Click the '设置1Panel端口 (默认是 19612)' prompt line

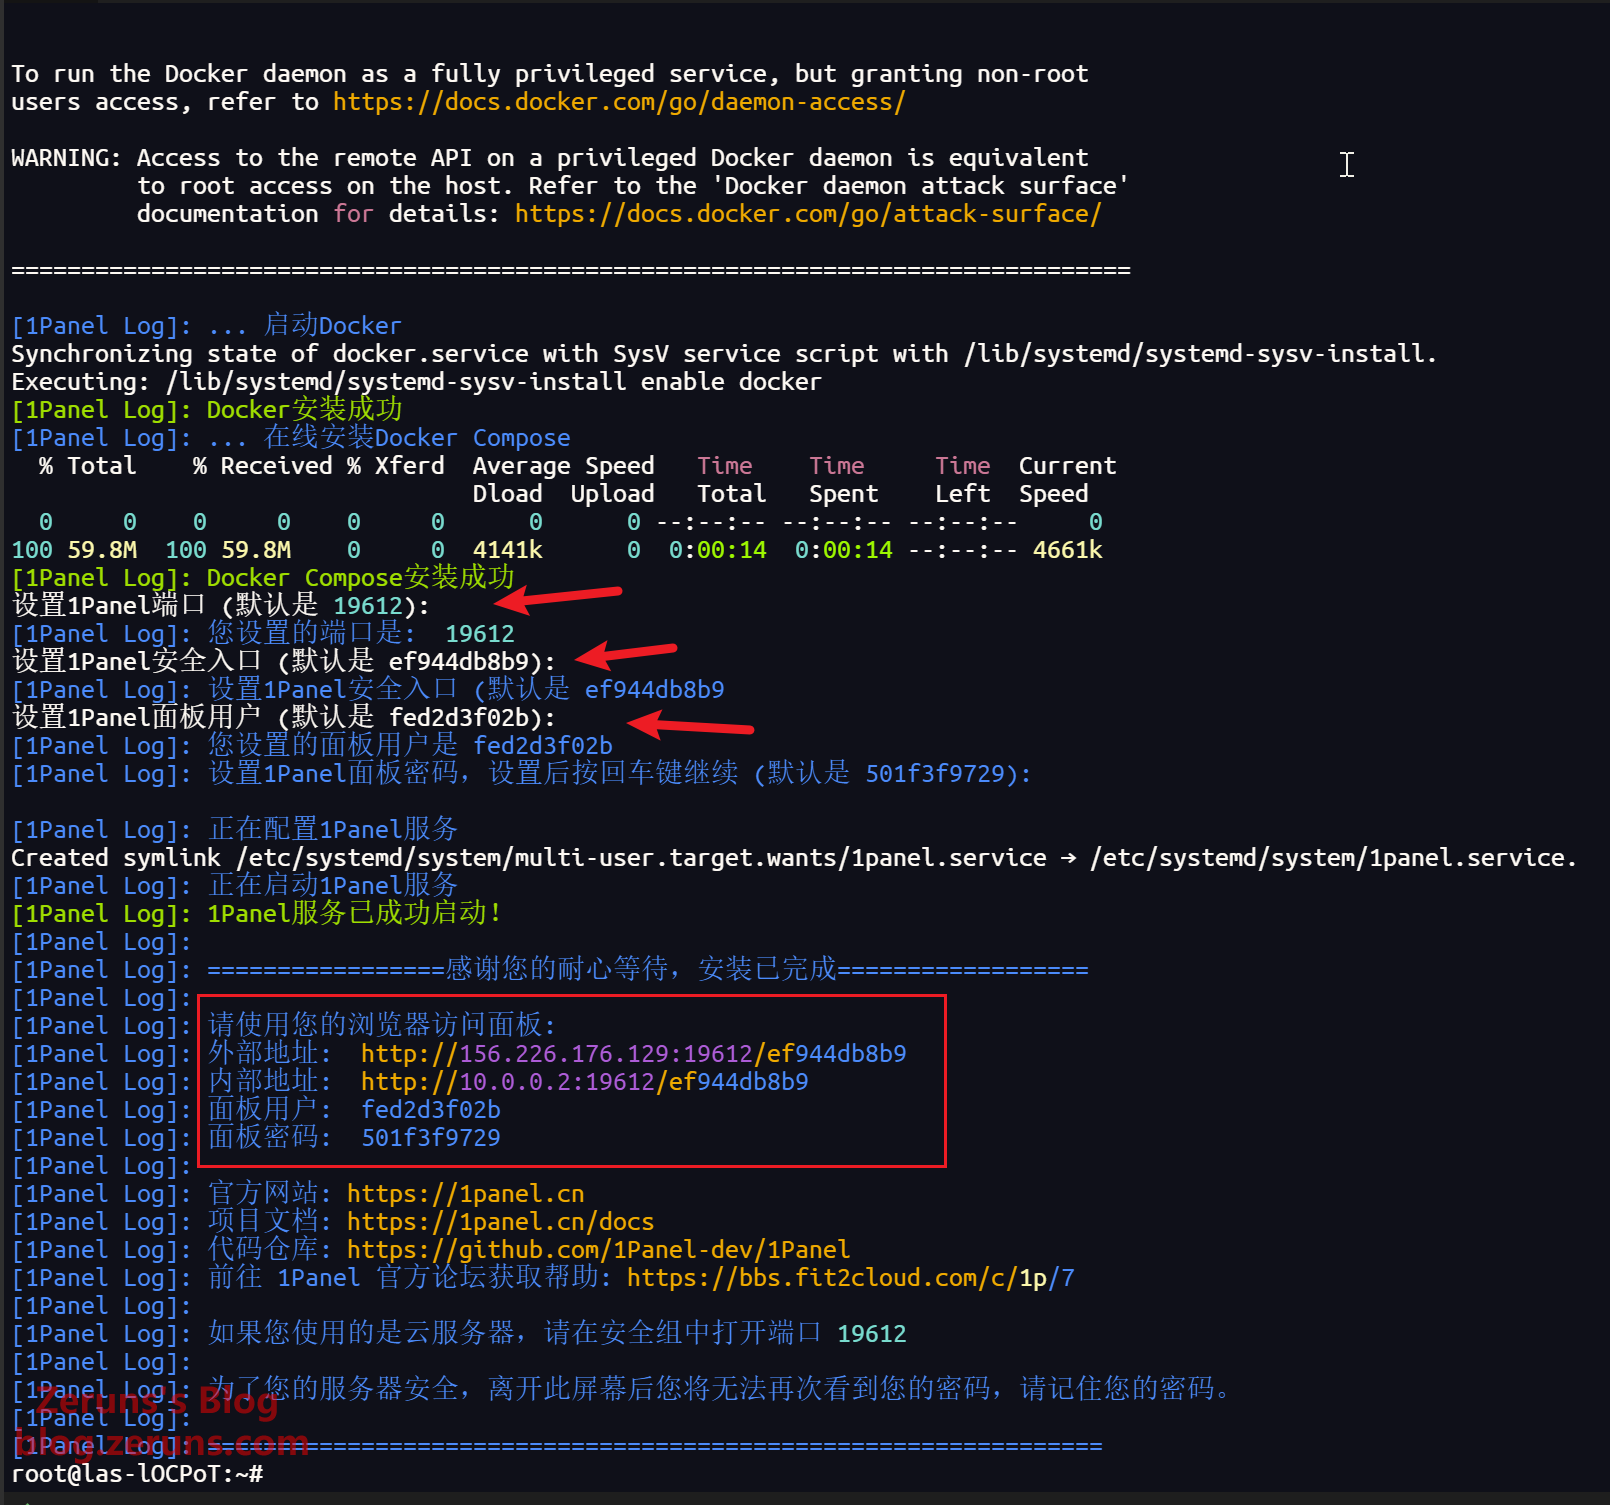click(x=221, y=606)
